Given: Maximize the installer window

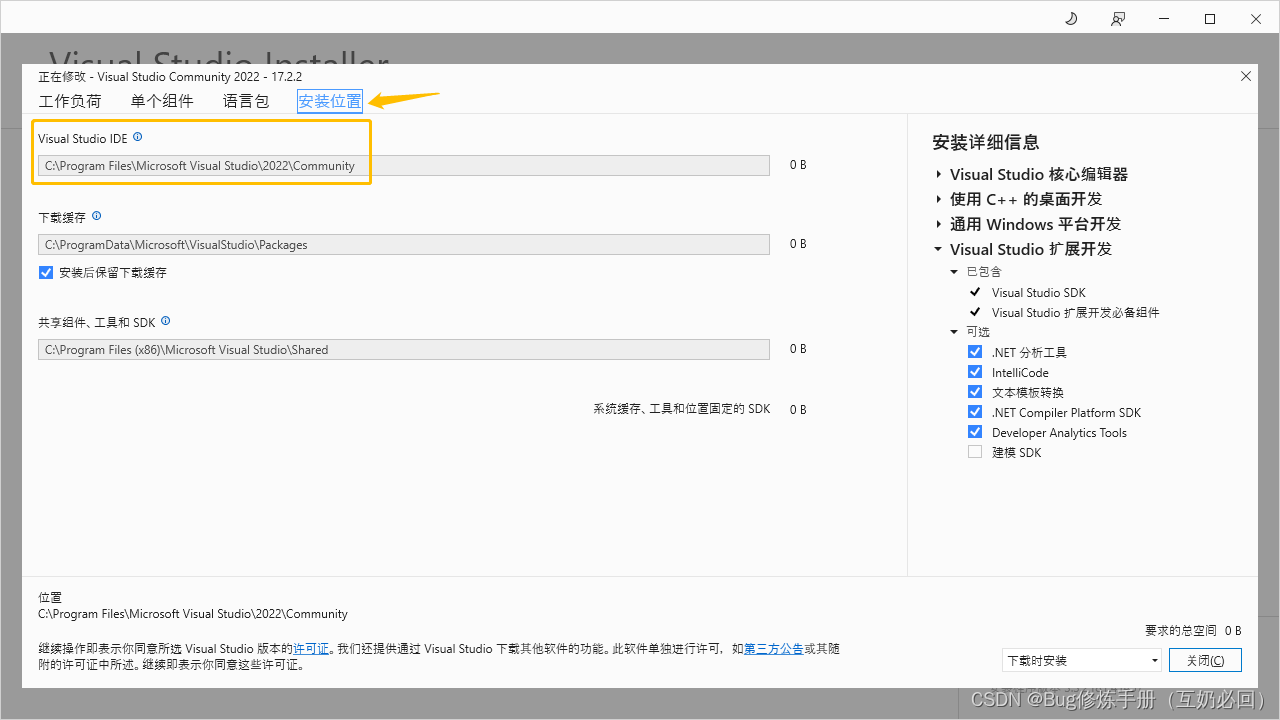Looking at the screenshot, I should click(x=1210, y=19).
